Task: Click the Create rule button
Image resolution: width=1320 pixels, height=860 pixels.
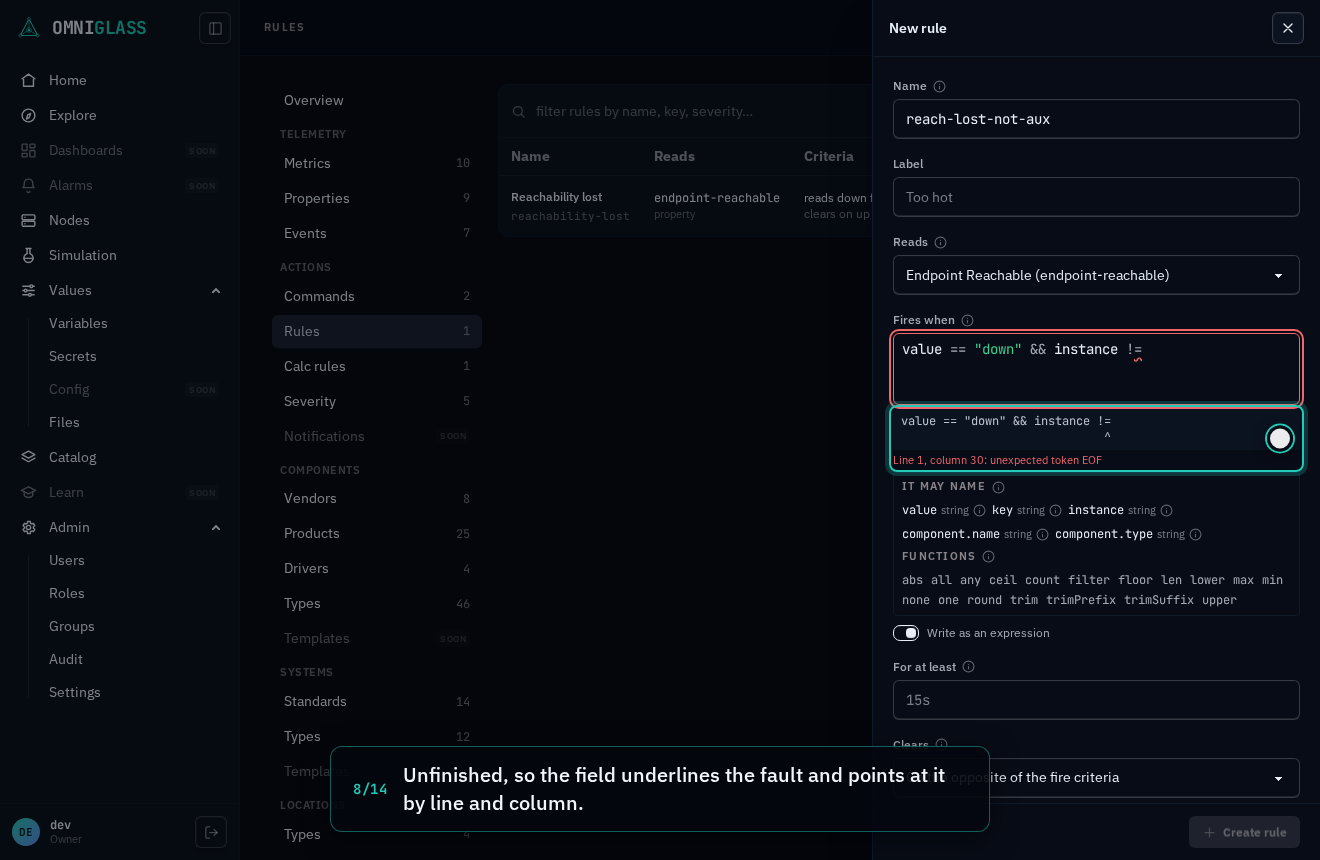Action: click(x=1244, y=832)
